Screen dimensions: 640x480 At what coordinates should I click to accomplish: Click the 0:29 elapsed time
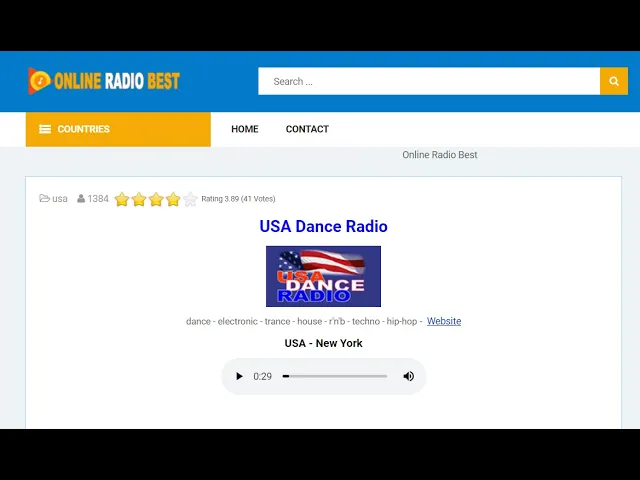coord(262,376)
